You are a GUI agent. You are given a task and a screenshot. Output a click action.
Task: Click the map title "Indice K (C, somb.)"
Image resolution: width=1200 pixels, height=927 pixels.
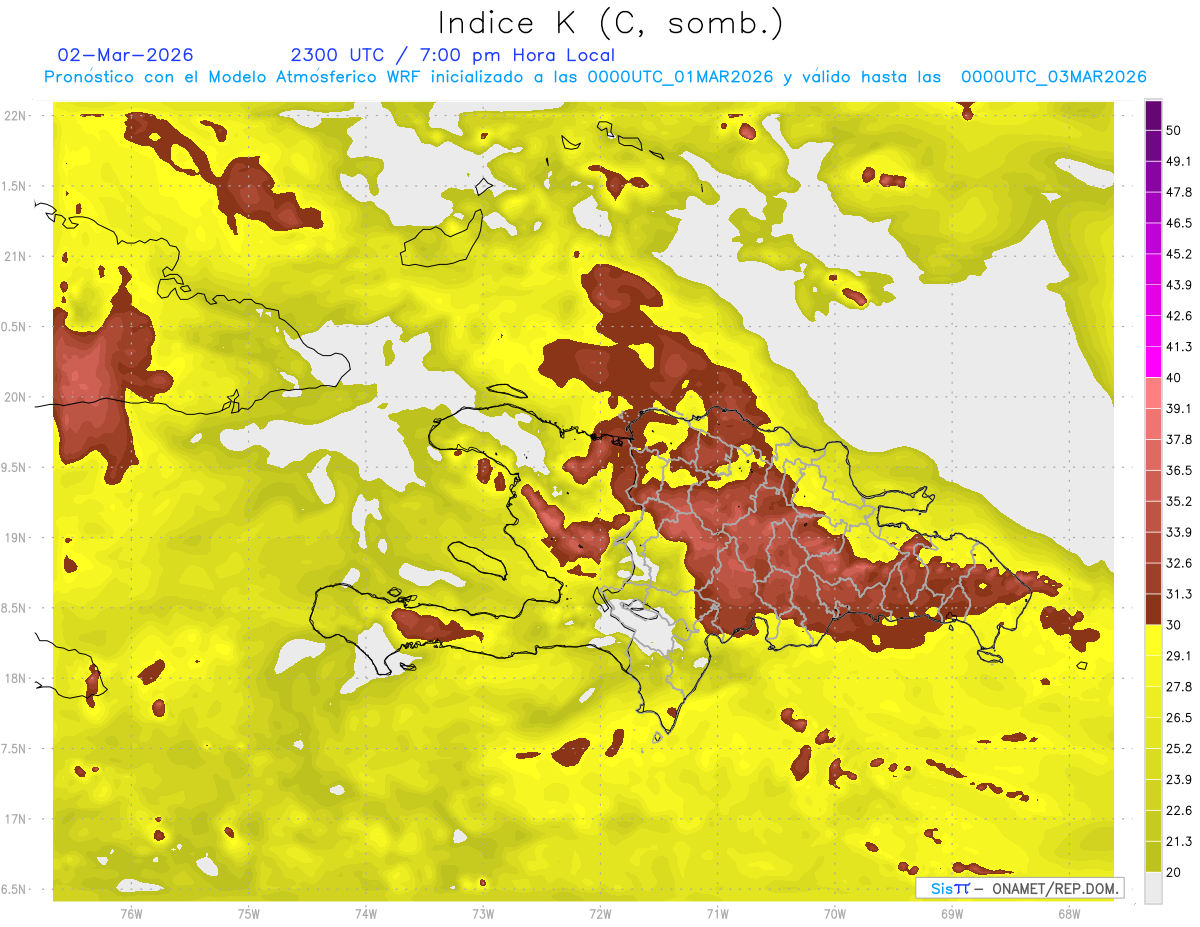(x=610, y=23)
